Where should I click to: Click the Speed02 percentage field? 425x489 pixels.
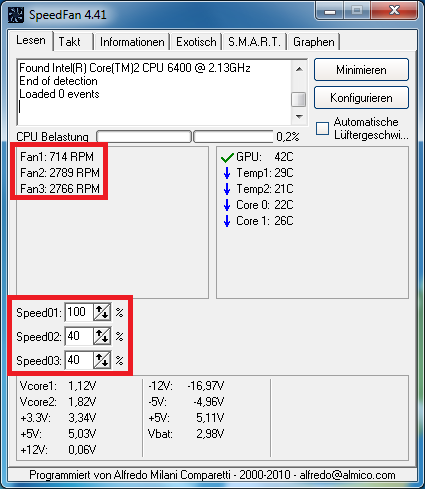(79, 336)
